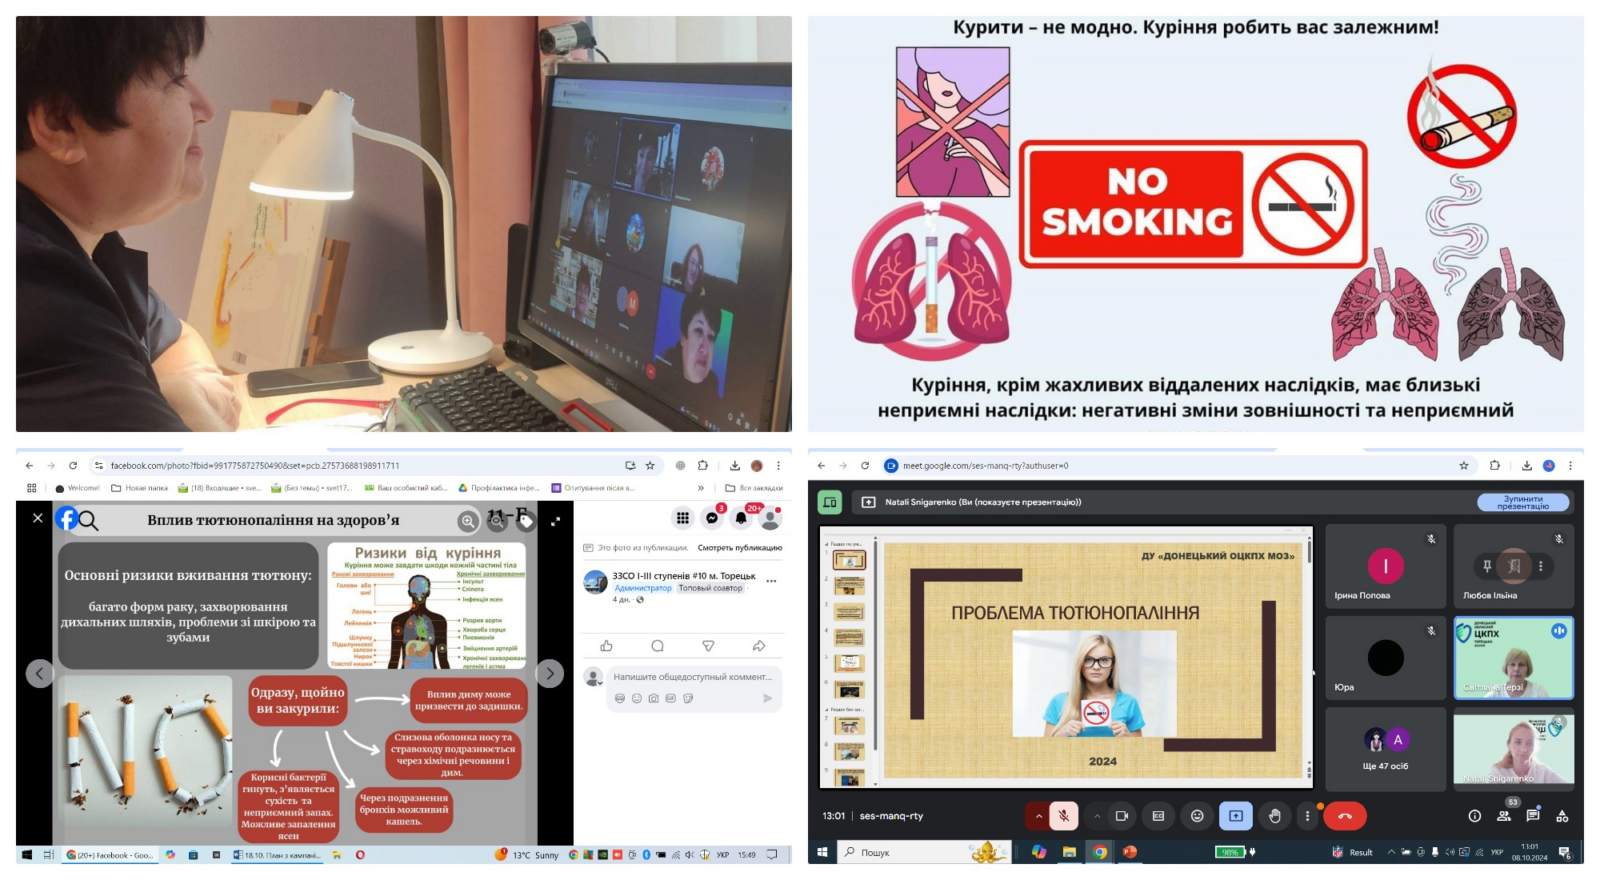This screenshot has width=1600, height=880.
Task: Click the Facebook comment input field
Action: [x=691, y=677]
